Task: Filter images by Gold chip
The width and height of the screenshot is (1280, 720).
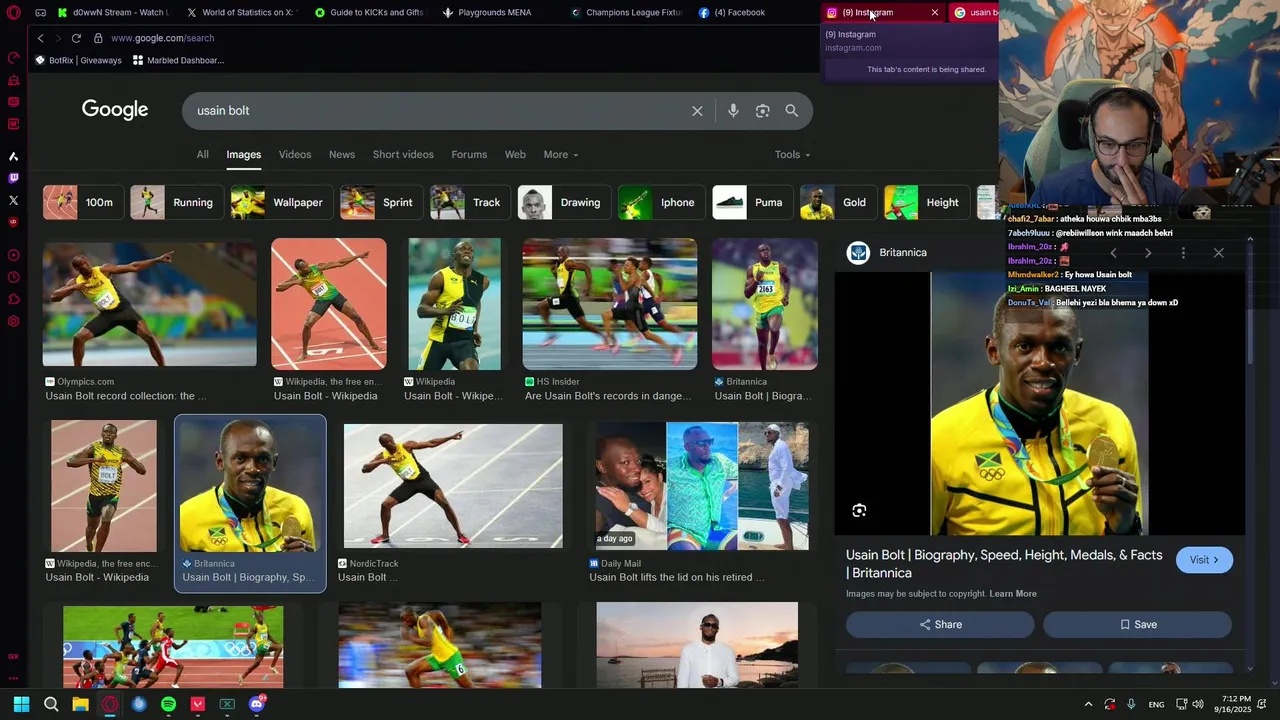Action: [838, 203]
